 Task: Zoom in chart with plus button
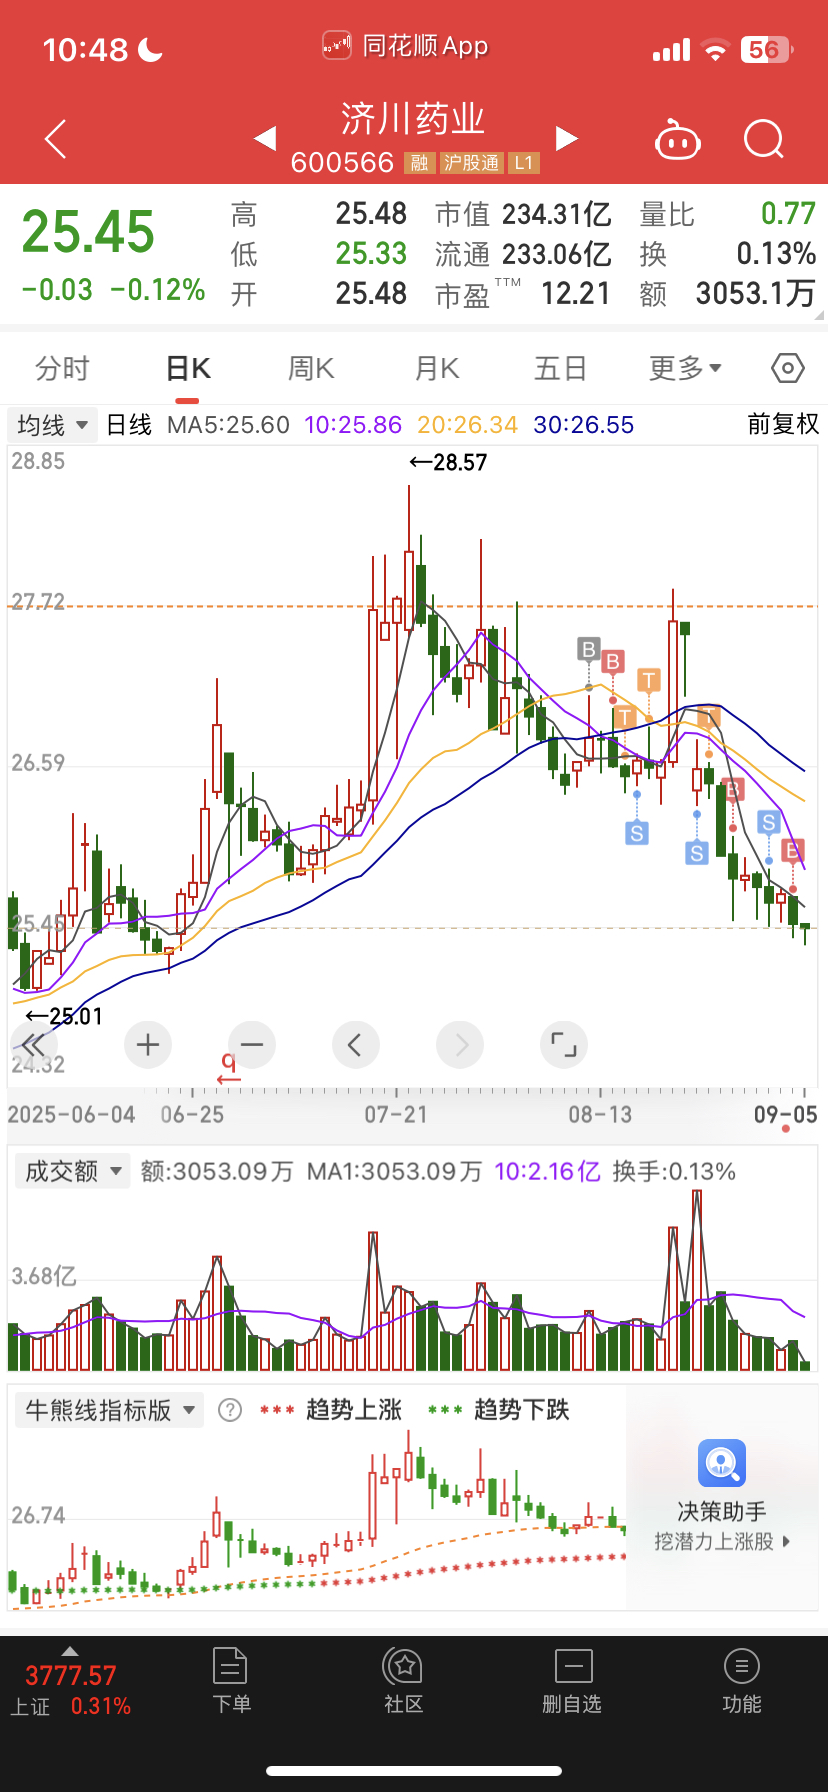pyautogui.click(x=148, y=1045)
